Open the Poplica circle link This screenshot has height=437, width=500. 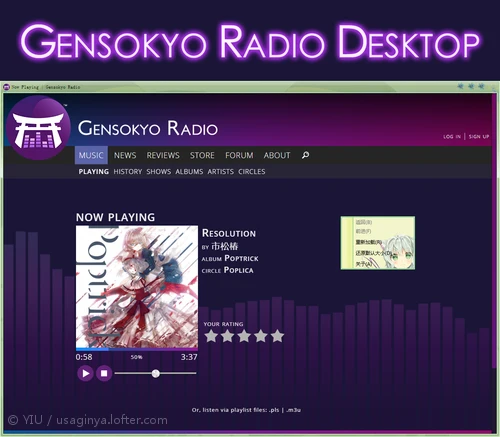(x=239, y=270)
